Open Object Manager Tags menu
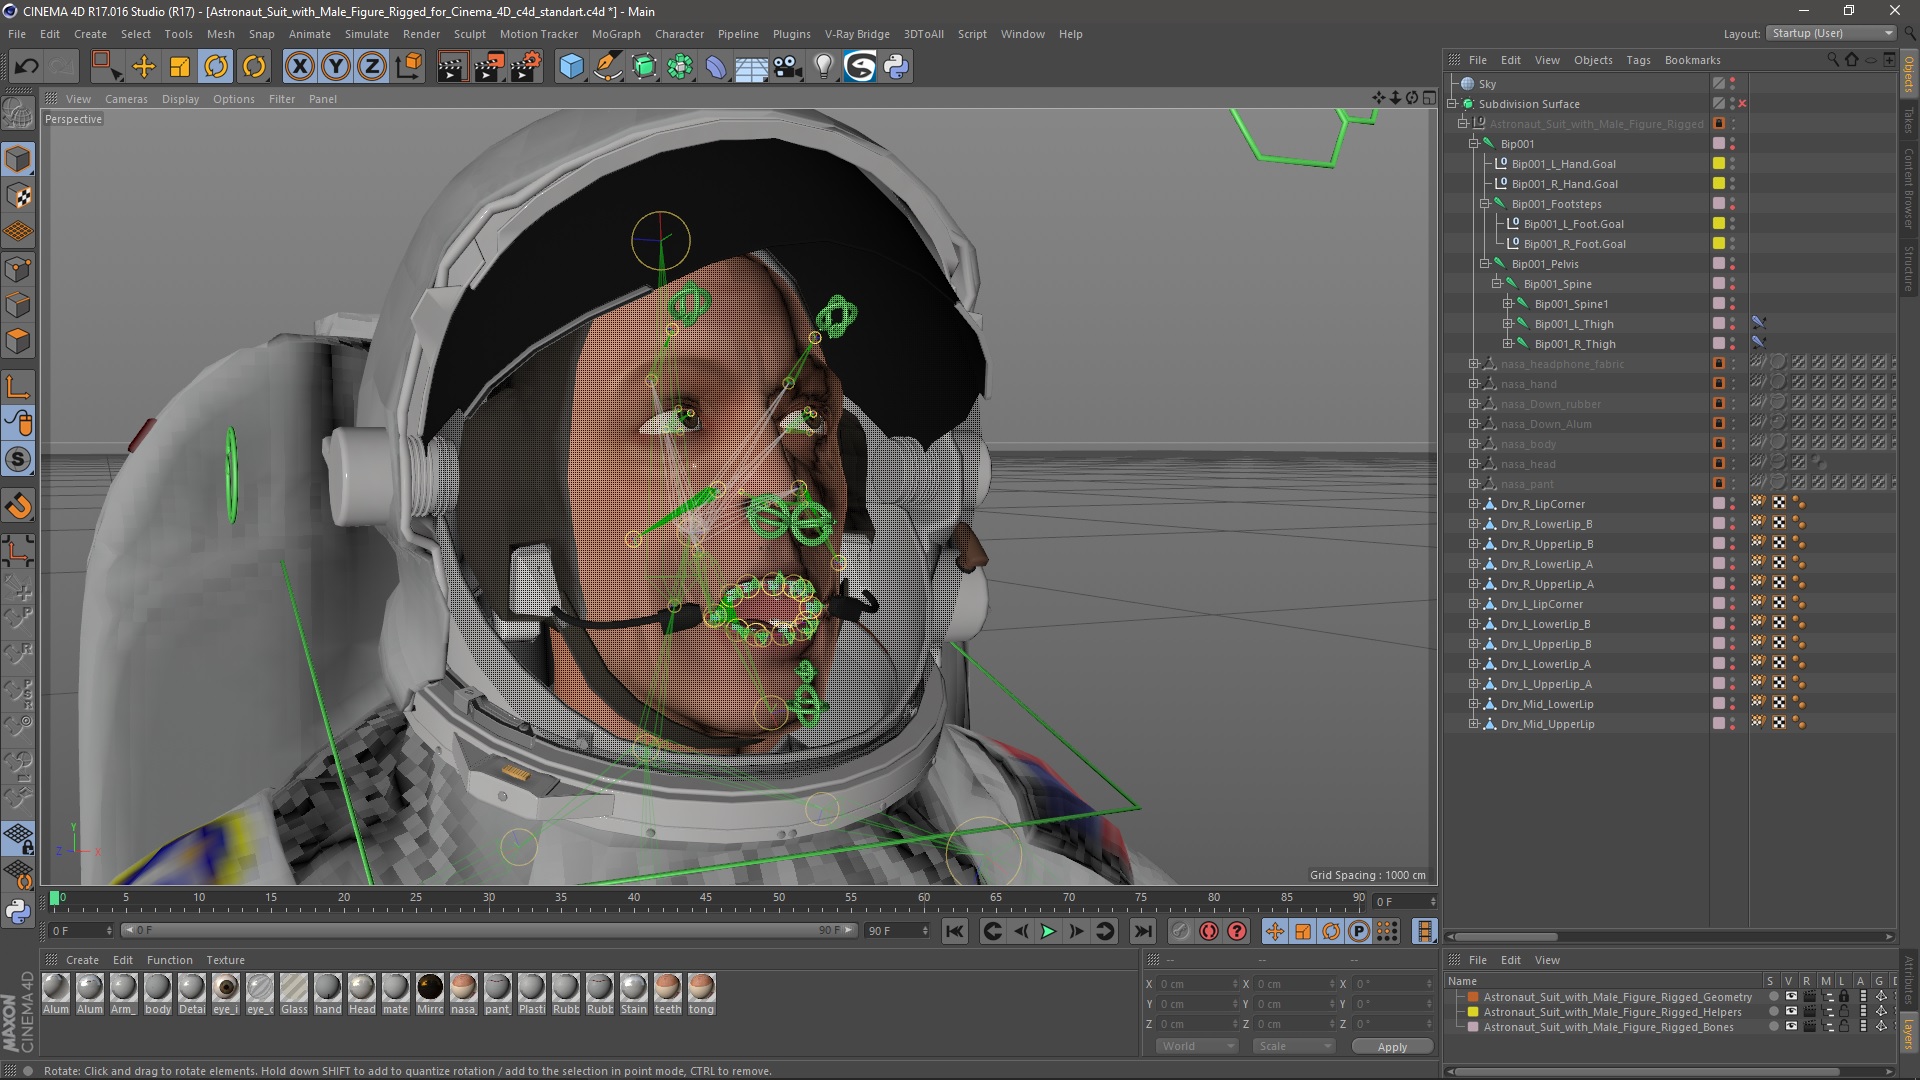 point(1638,60)
